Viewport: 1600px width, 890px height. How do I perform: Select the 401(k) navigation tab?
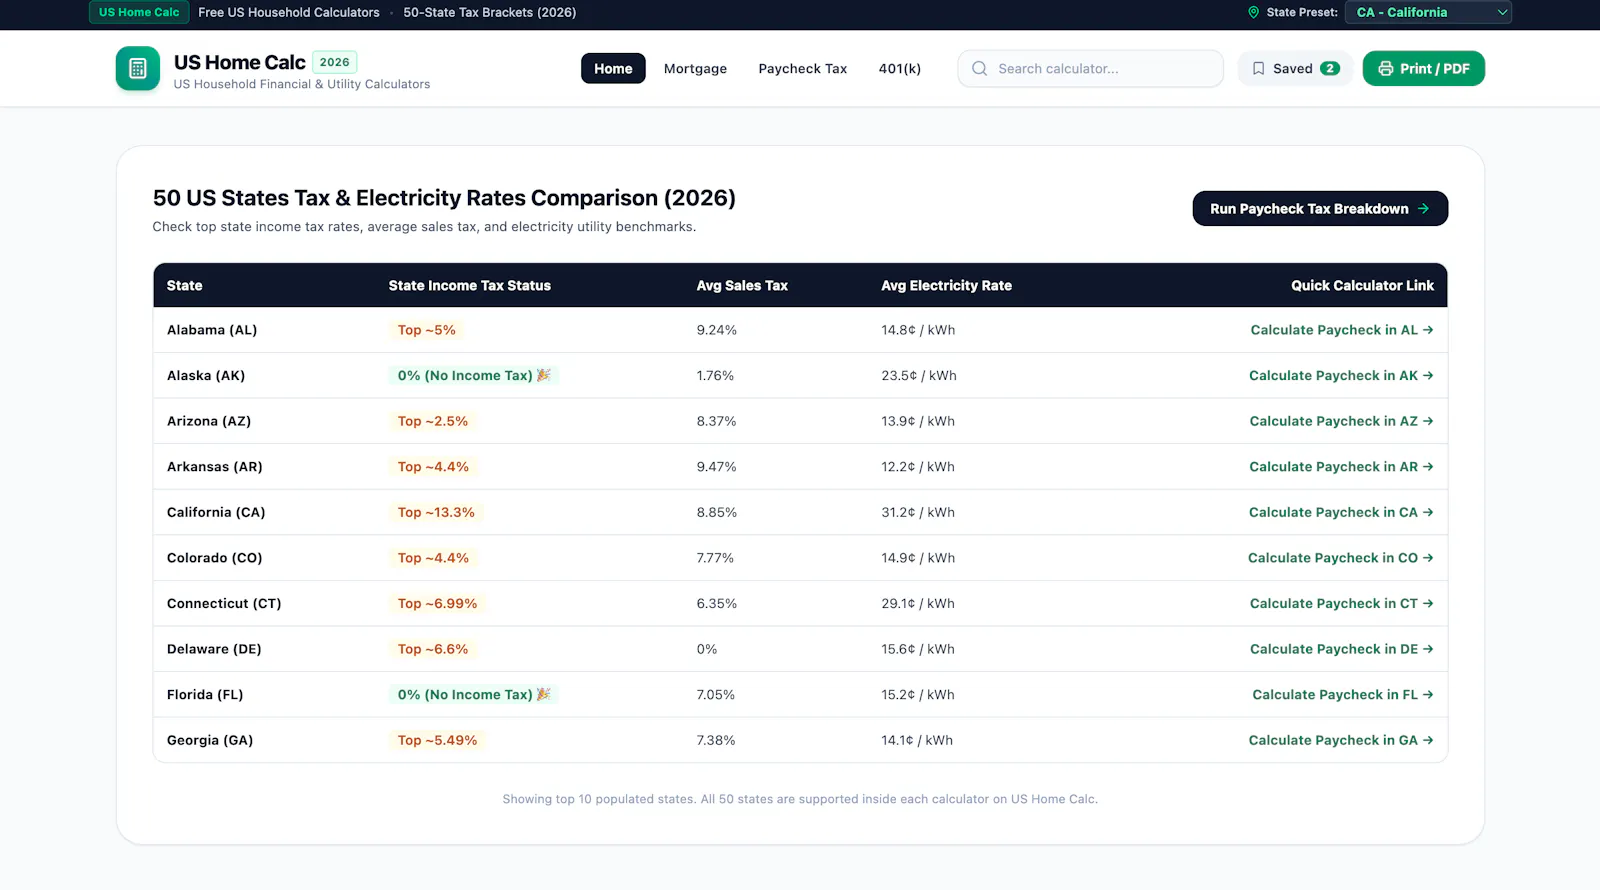(899, 69)
